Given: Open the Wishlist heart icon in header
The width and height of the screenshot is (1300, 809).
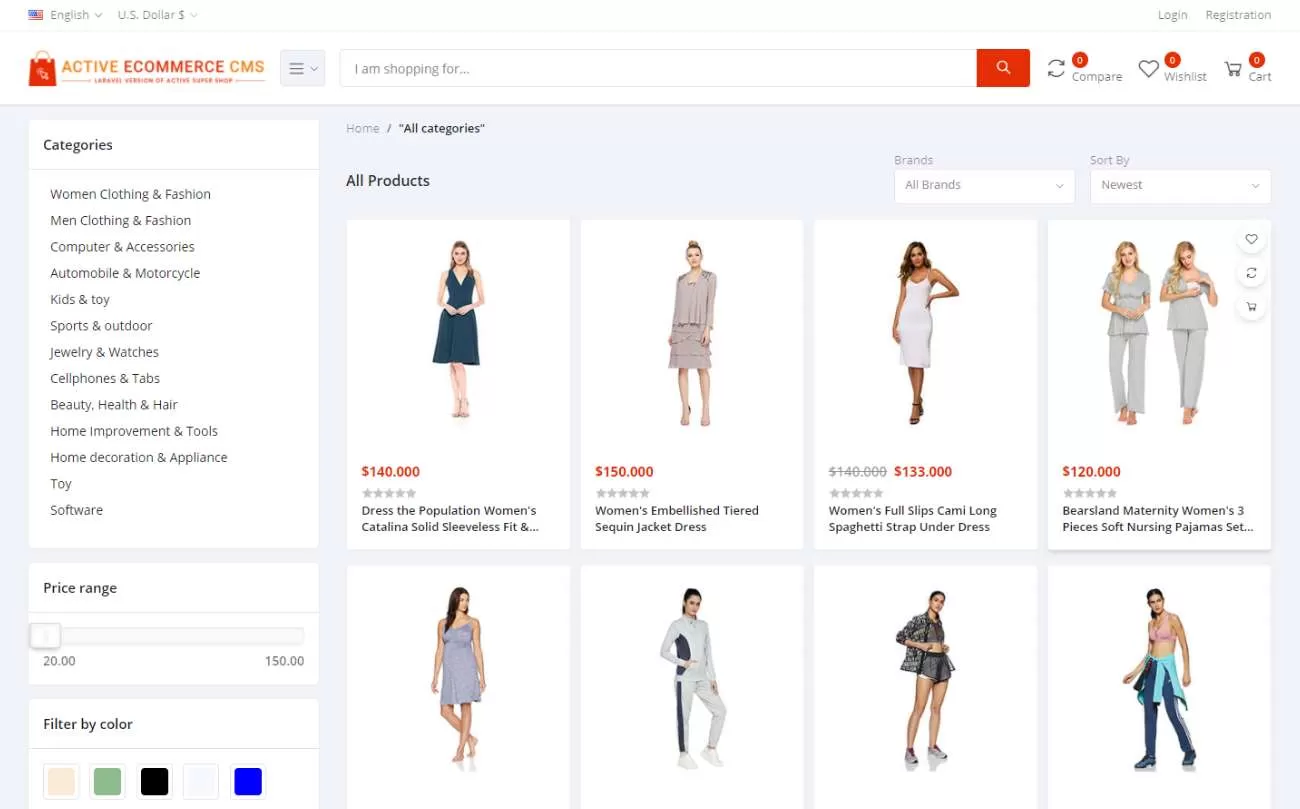Looking at the screenshot, I should coord(1149,69).
